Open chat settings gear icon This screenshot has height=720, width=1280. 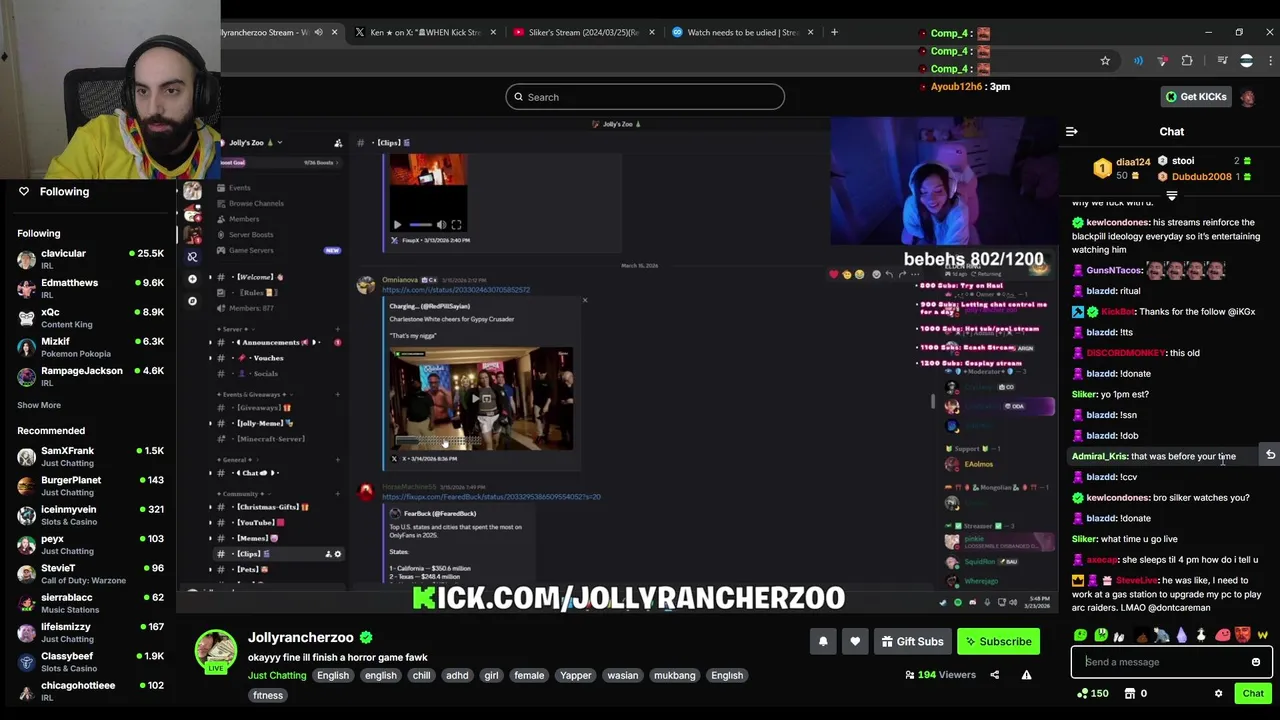click(1218, 693)
